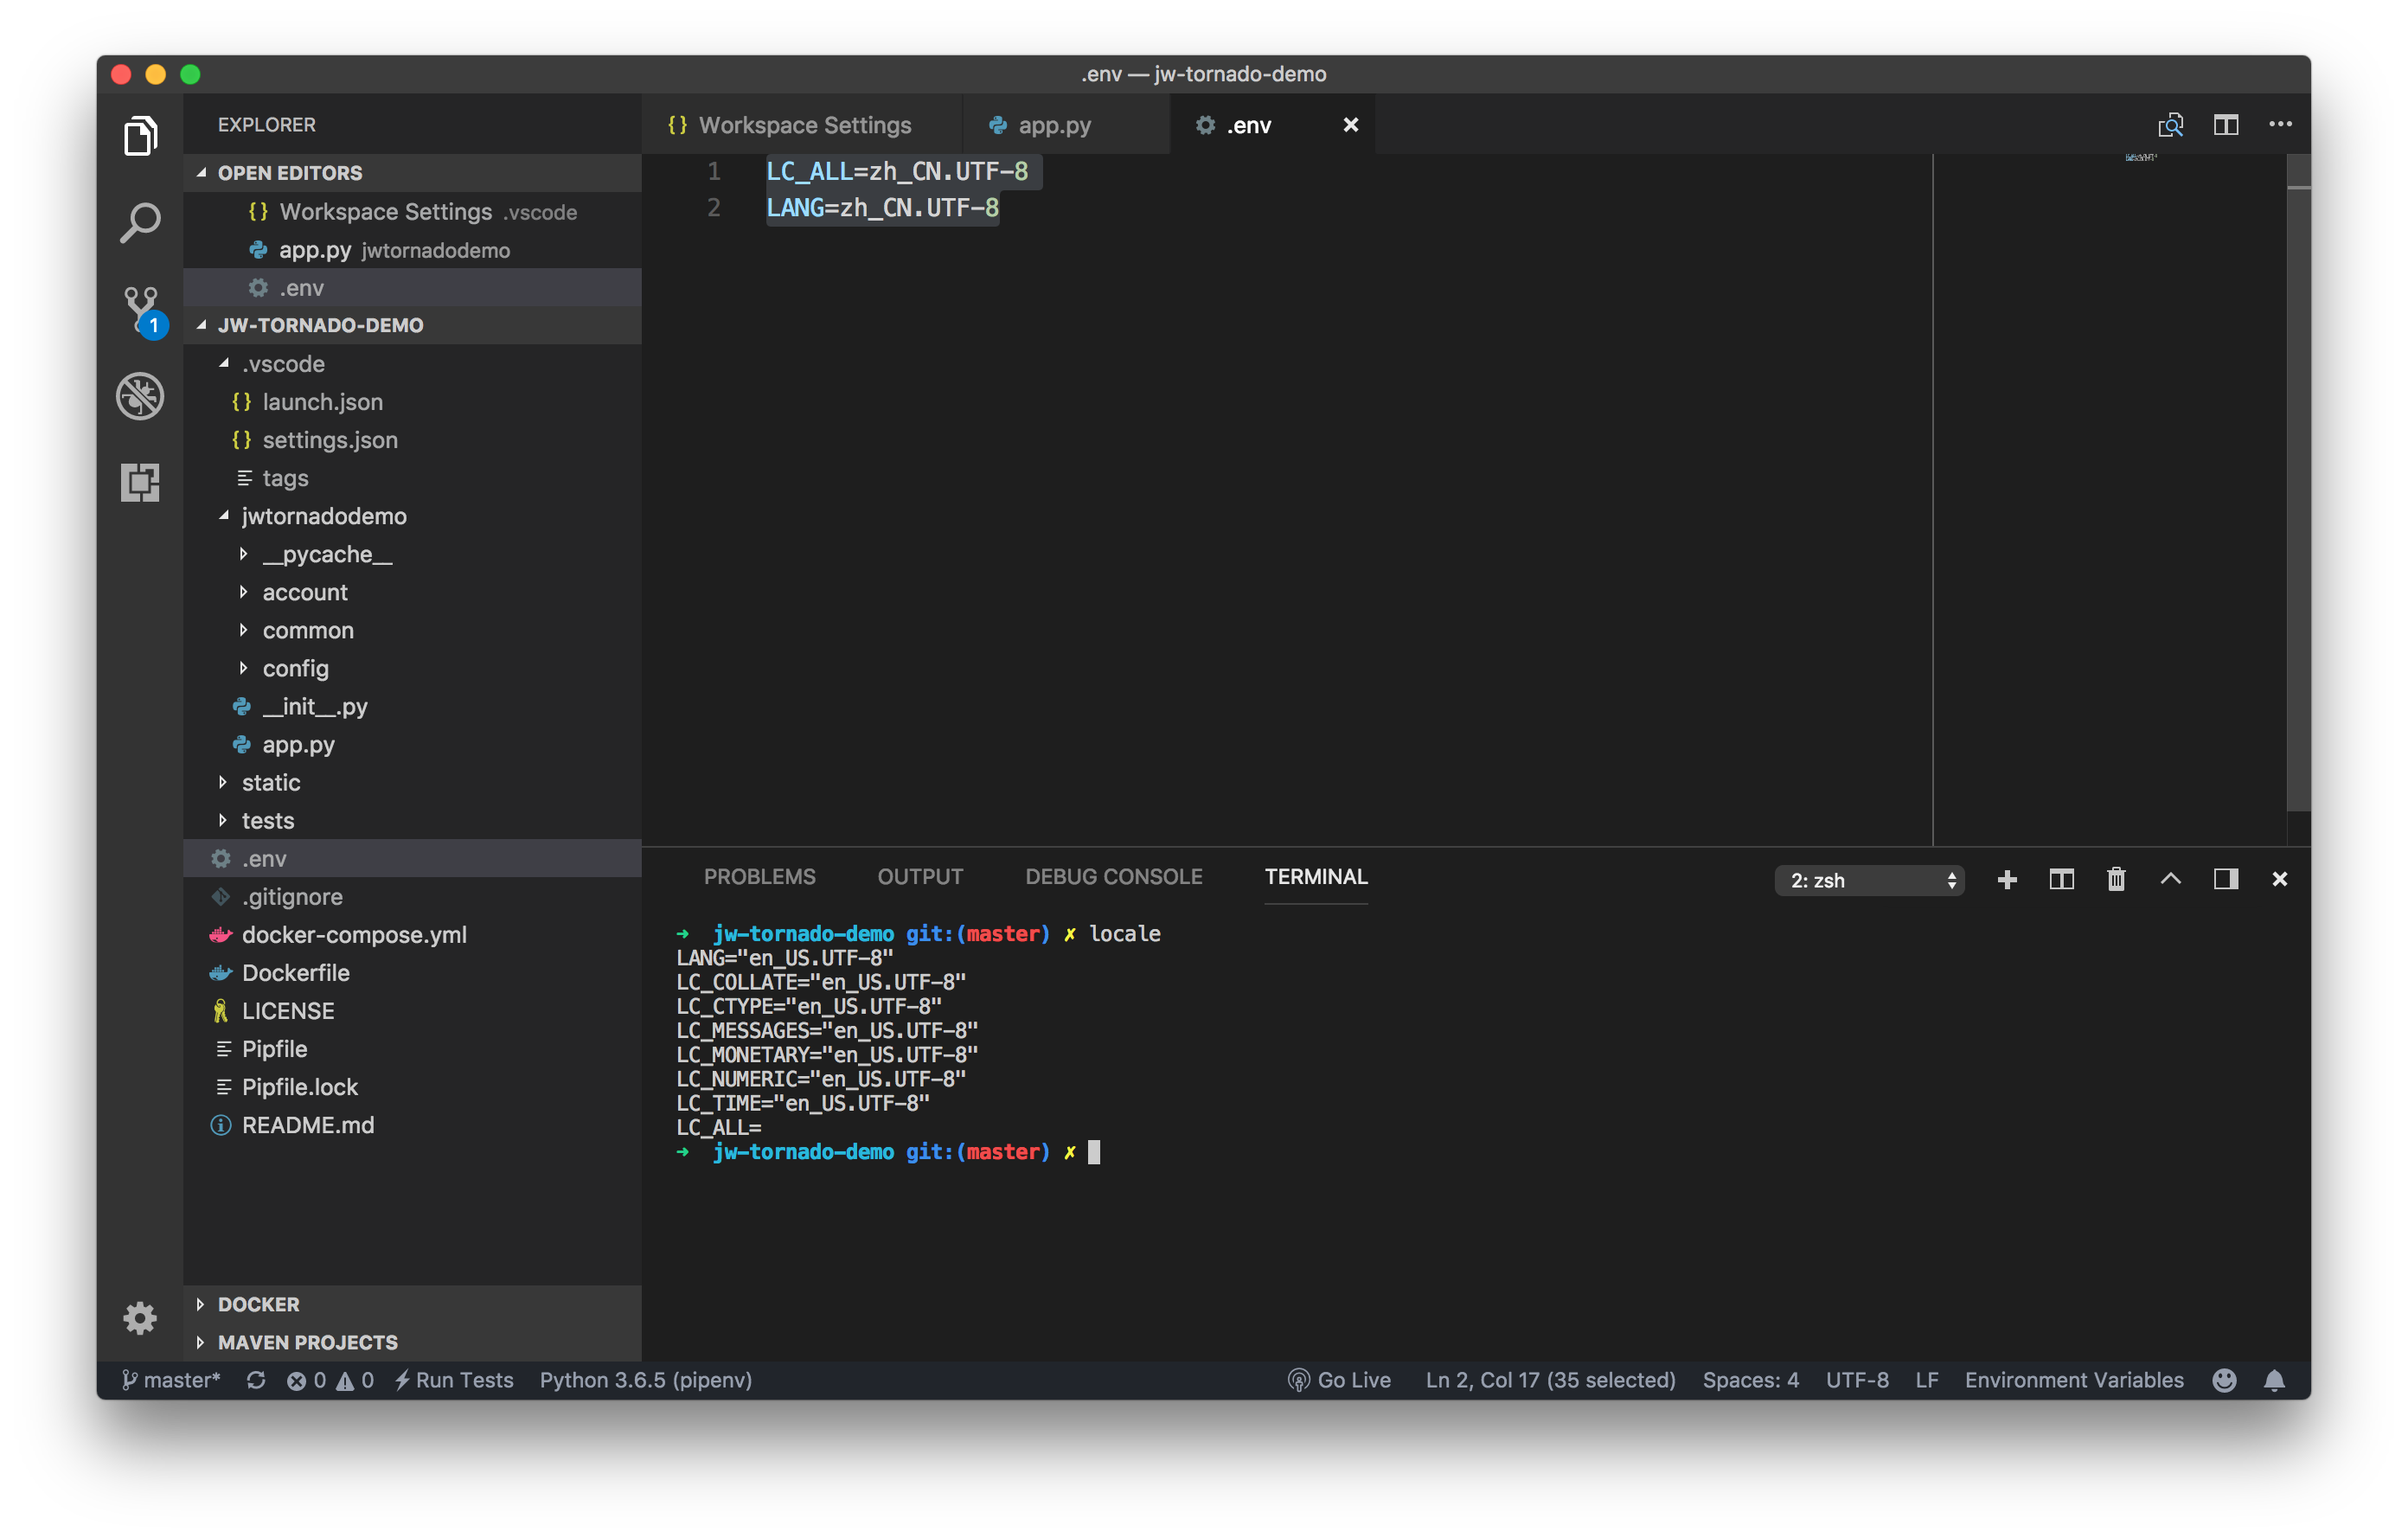The image size is (2408, 1538).
Task: Open the terminal selector dropdown 2: zsh
Action: [x=1869, y=880]
